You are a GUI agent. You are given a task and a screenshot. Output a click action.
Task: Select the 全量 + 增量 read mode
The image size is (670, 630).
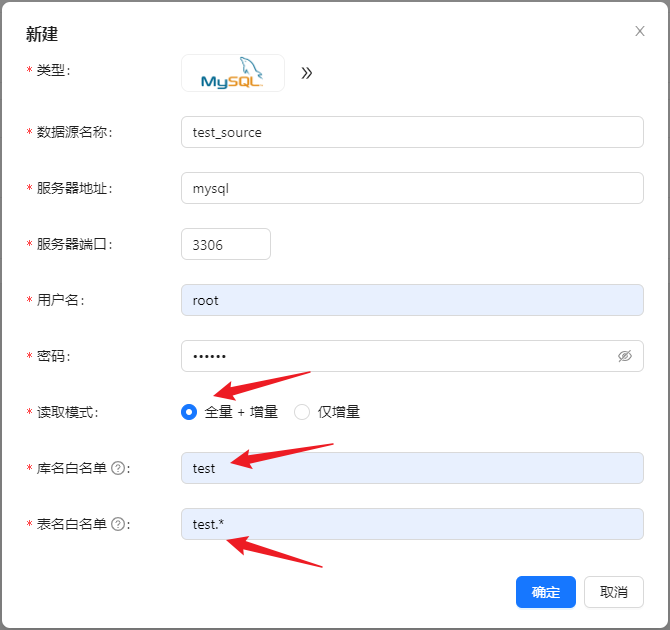[189, 412]
